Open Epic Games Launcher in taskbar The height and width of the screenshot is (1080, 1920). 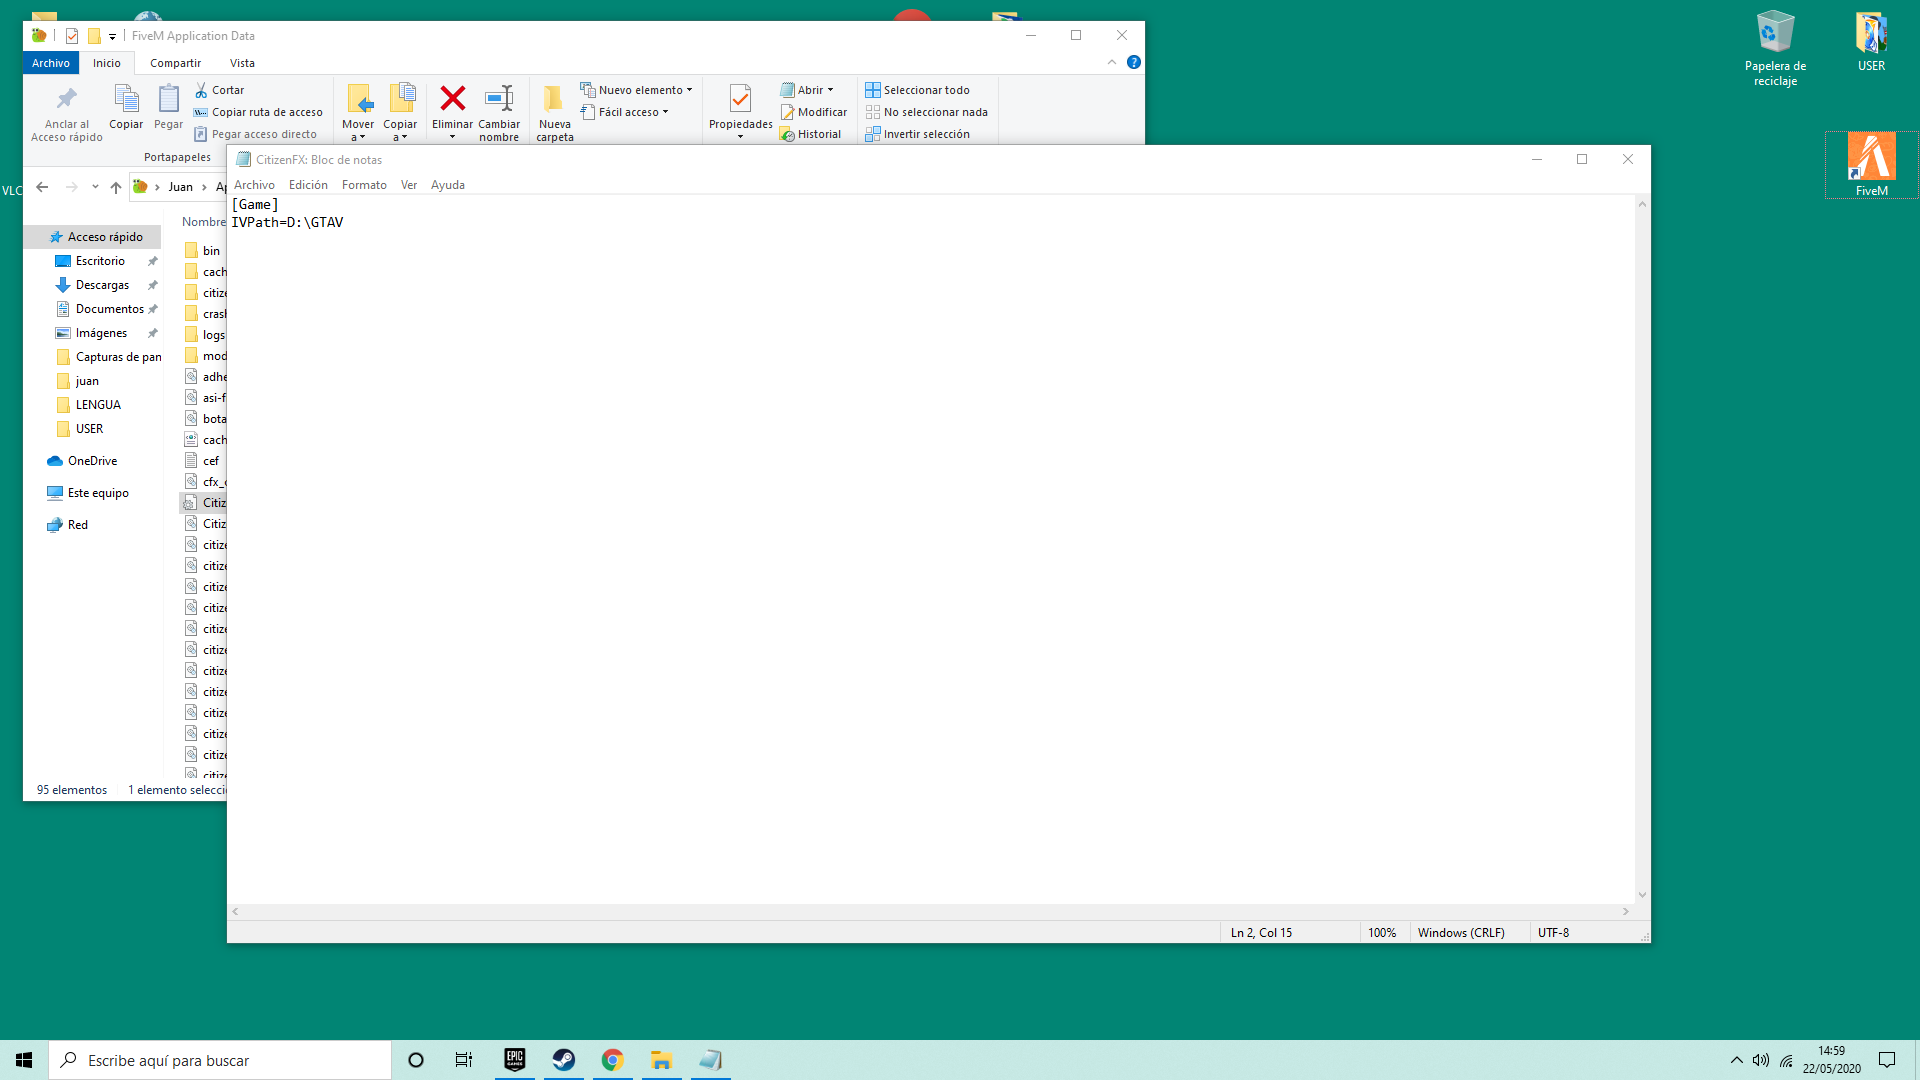[515, 1060]
